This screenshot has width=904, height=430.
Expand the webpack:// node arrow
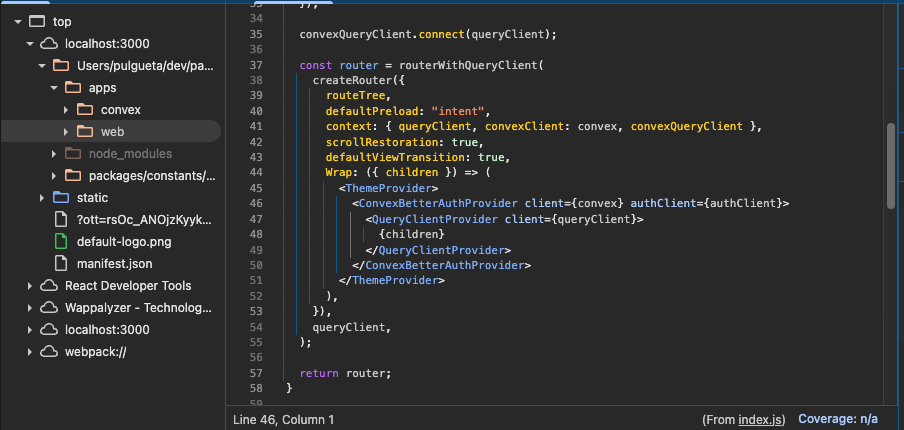pyautogui.click(x=29, y=352)
